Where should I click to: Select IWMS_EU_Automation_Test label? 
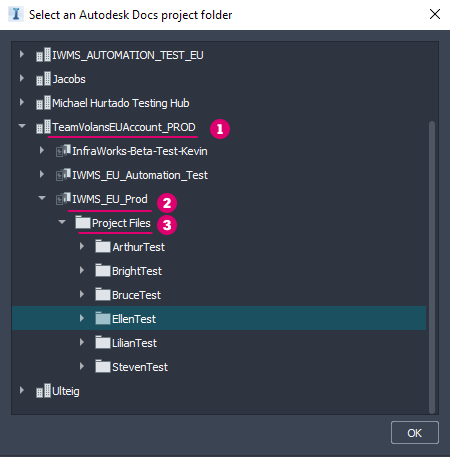point(140,175)
